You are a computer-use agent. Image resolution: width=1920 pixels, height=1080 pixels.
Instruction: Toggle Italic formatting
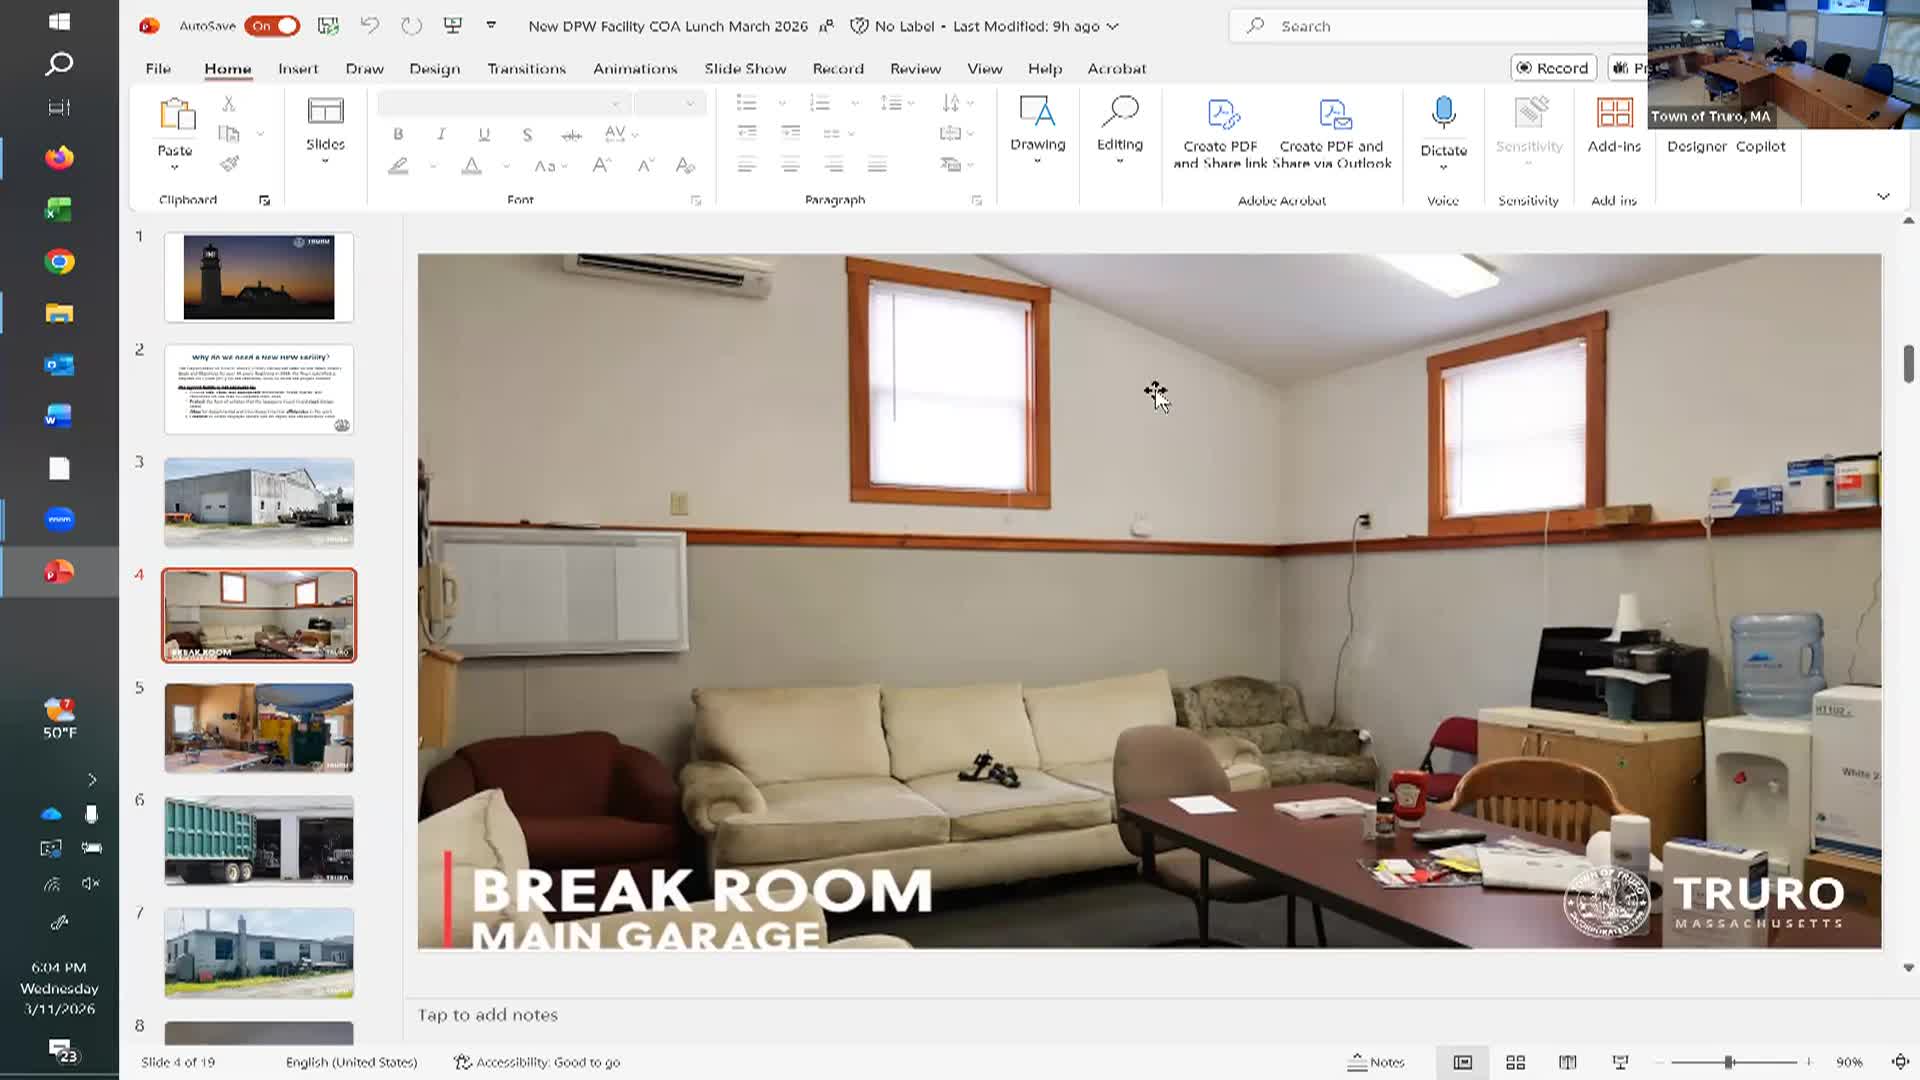(440, 134)
